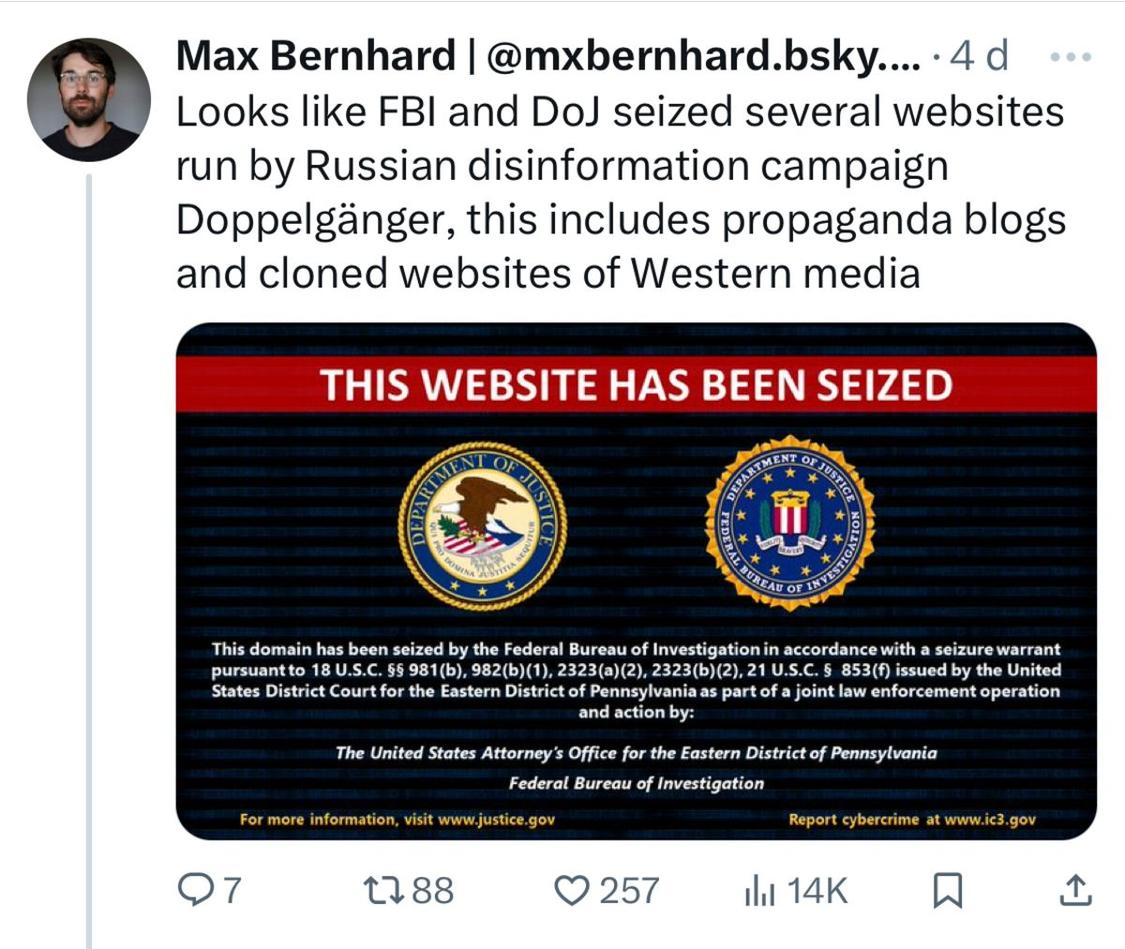The width and height of the screenshot is (1125, 949).
Task: Click the www.justice.gov text in the image
Action: 497,820
